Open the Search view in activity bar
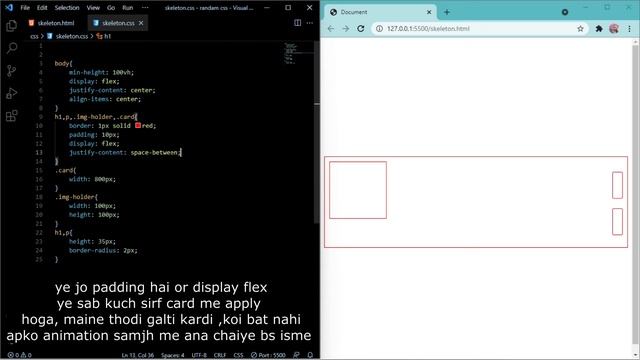 coord(11,48)
